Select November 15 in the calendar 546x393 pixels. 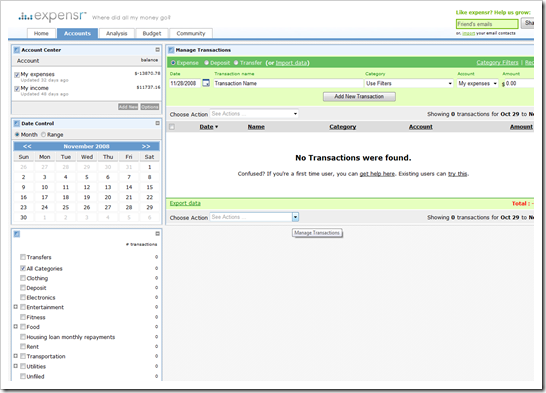(x=150, y=187)
